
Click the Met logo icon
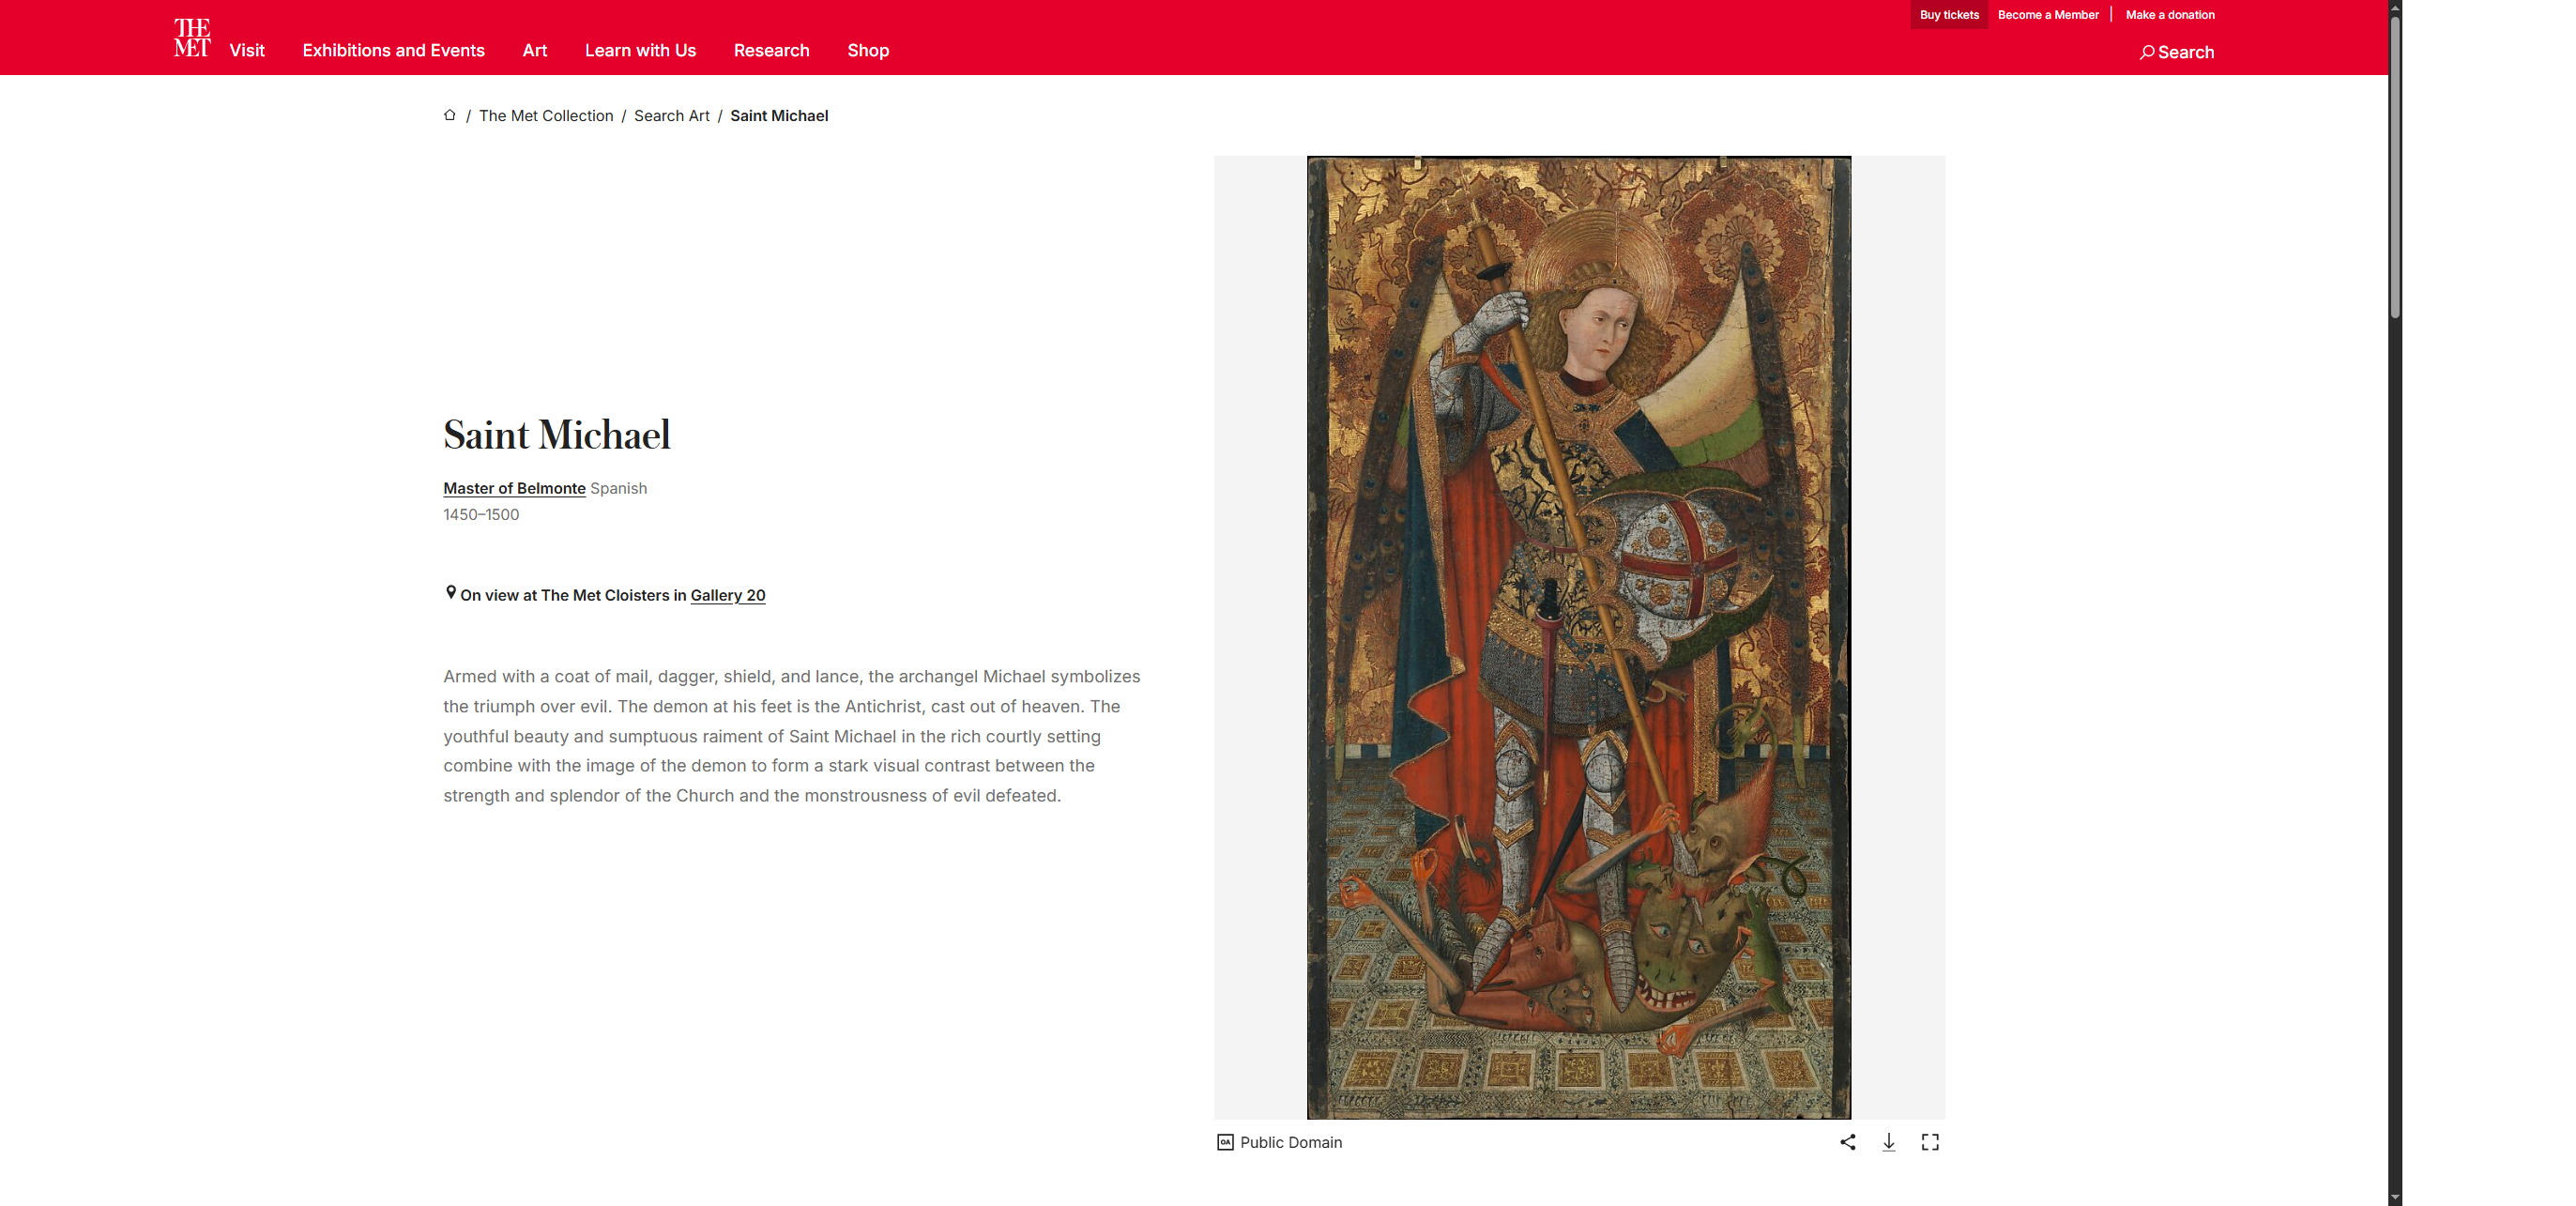coord(191,38)
